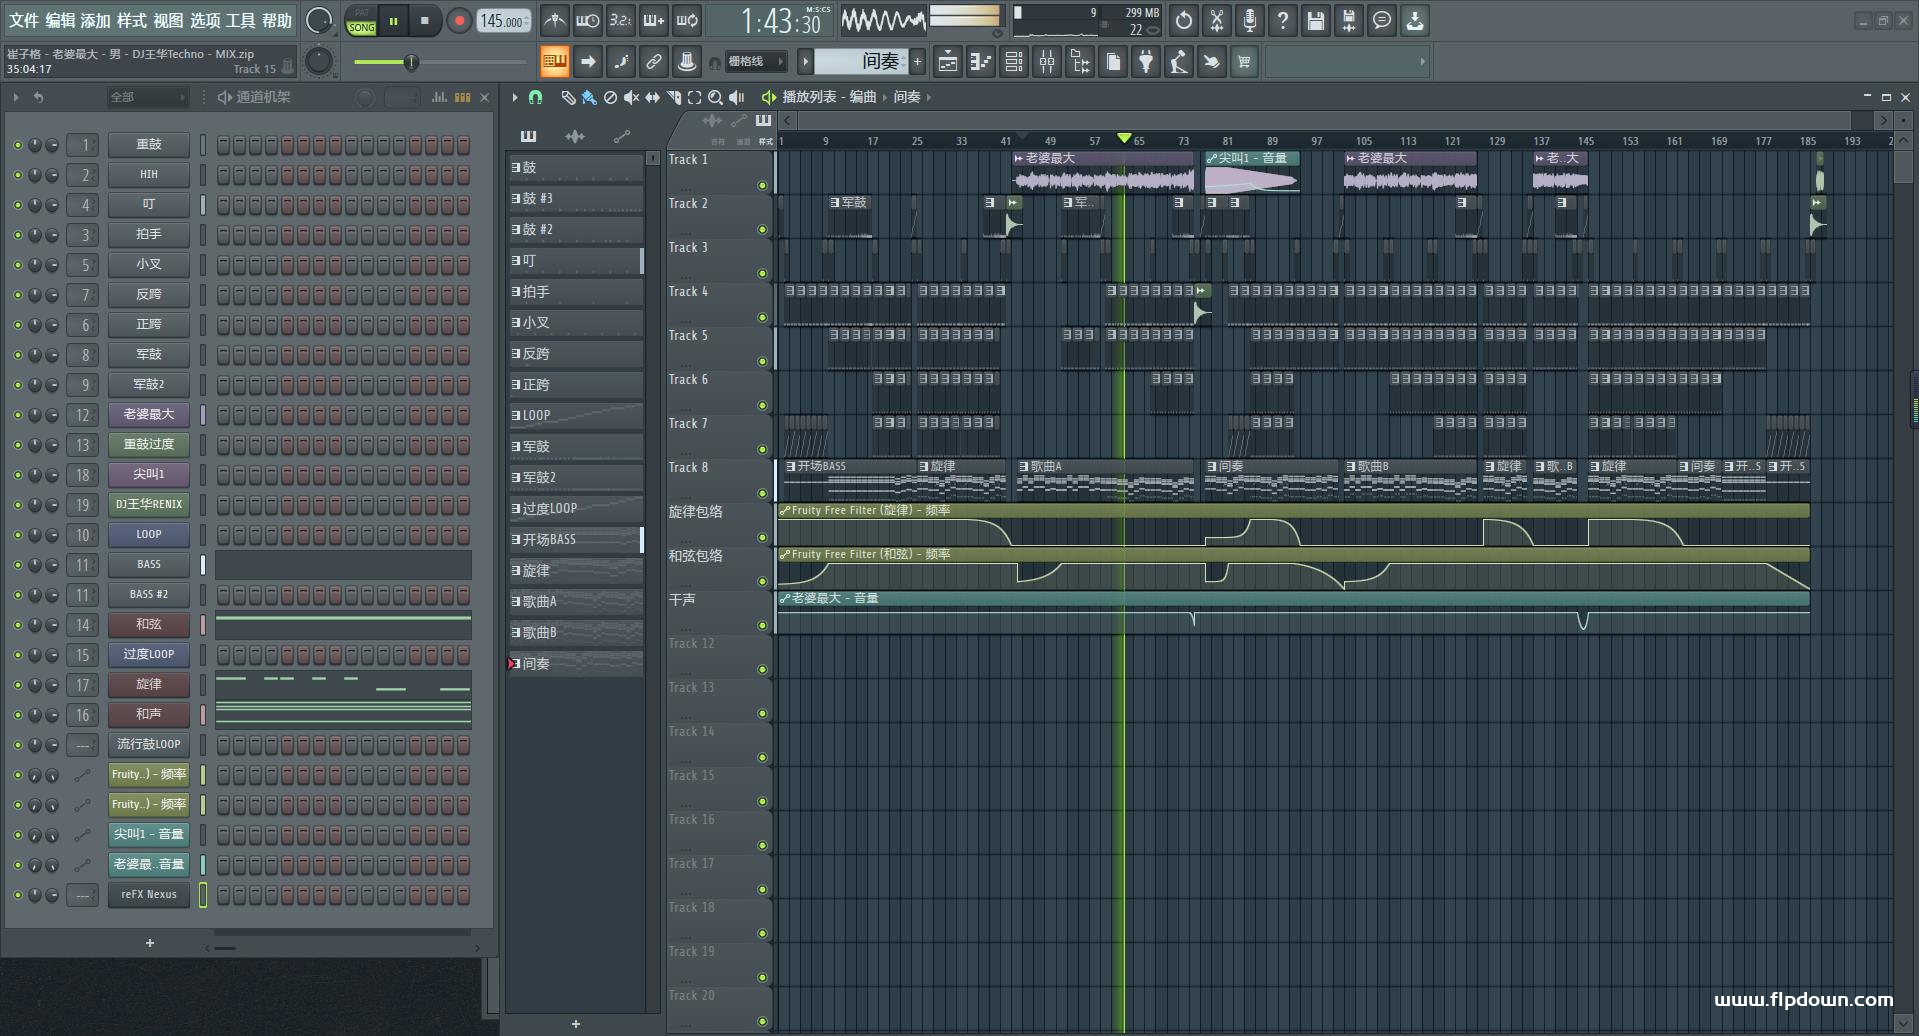Toggle PAT/SONG mode button

point(362,20)
